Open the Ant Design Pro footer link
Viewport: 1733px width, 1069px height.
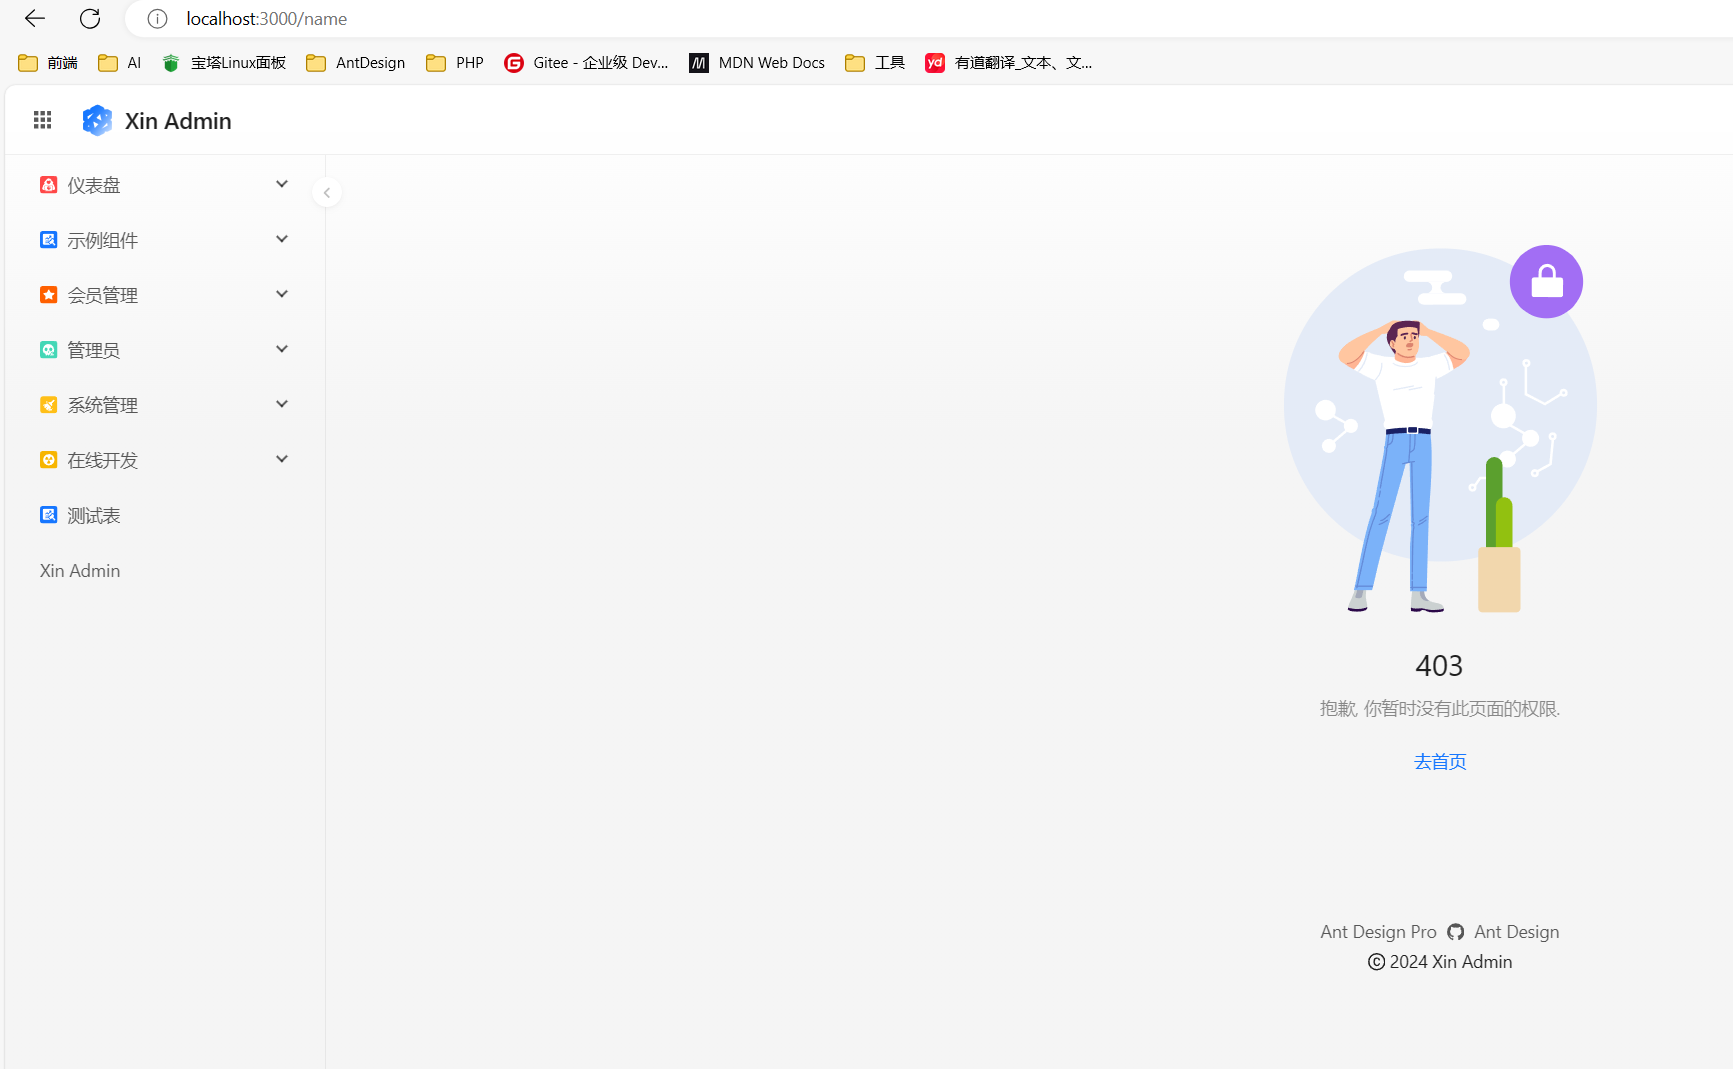[x=1377, y=932]
